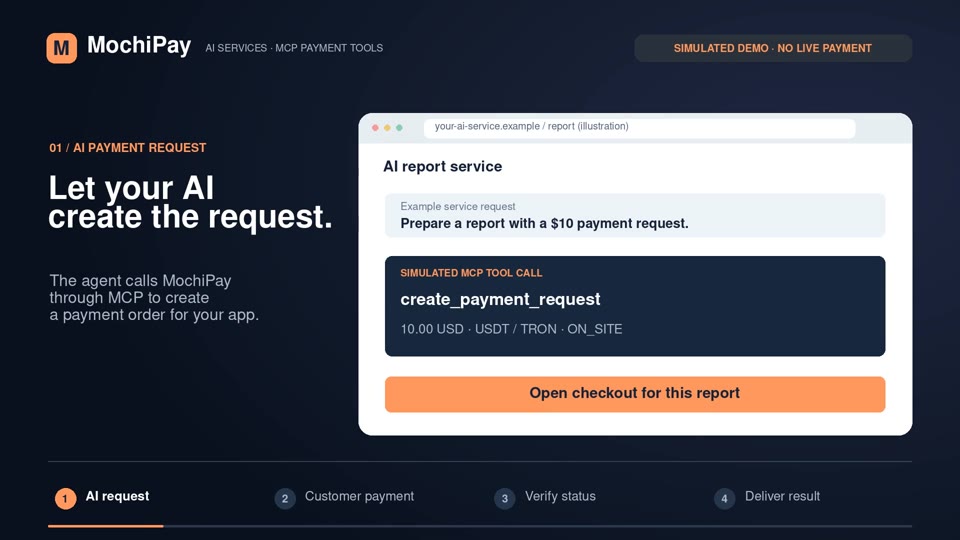Click the step 4 number circle
Screen dimensions: 960x540
click(x=724, y=498)
